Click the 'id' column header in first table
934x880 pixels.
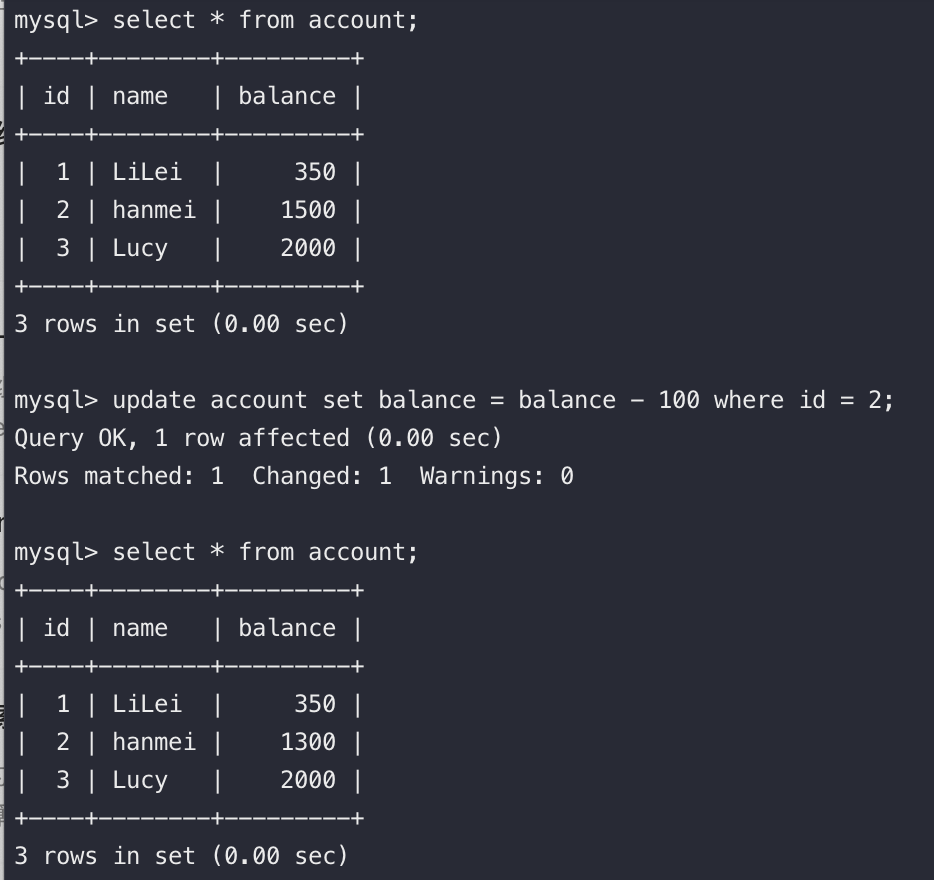tap(57, 97)
